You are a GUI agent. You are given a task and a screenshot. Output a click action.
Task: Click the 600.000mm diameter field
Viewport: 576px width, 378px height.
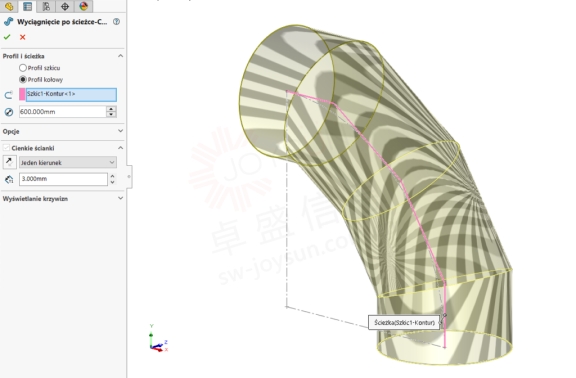[x=63, y=112]
